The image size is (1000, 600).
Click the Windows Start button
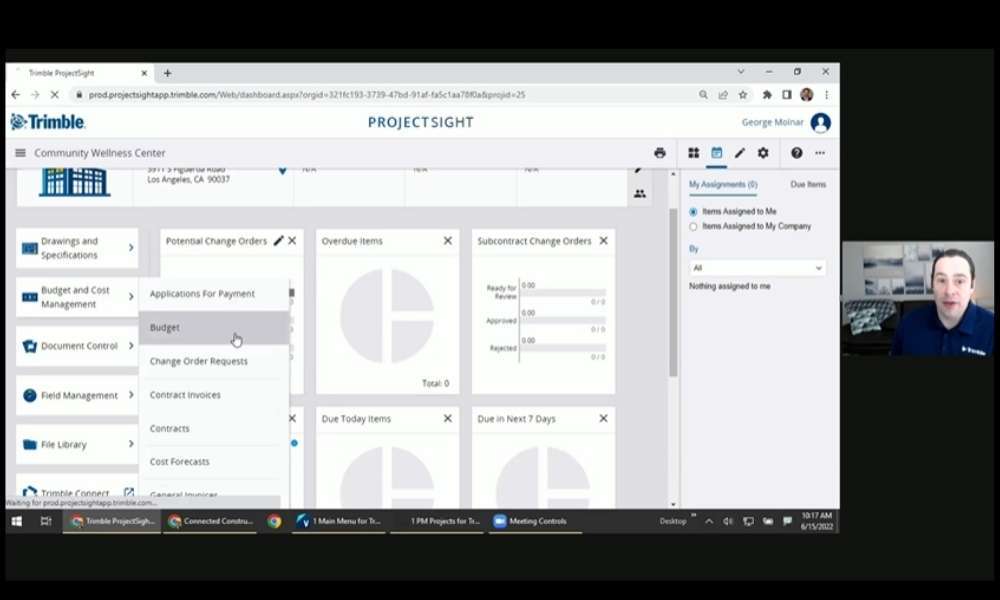point(17,521)
